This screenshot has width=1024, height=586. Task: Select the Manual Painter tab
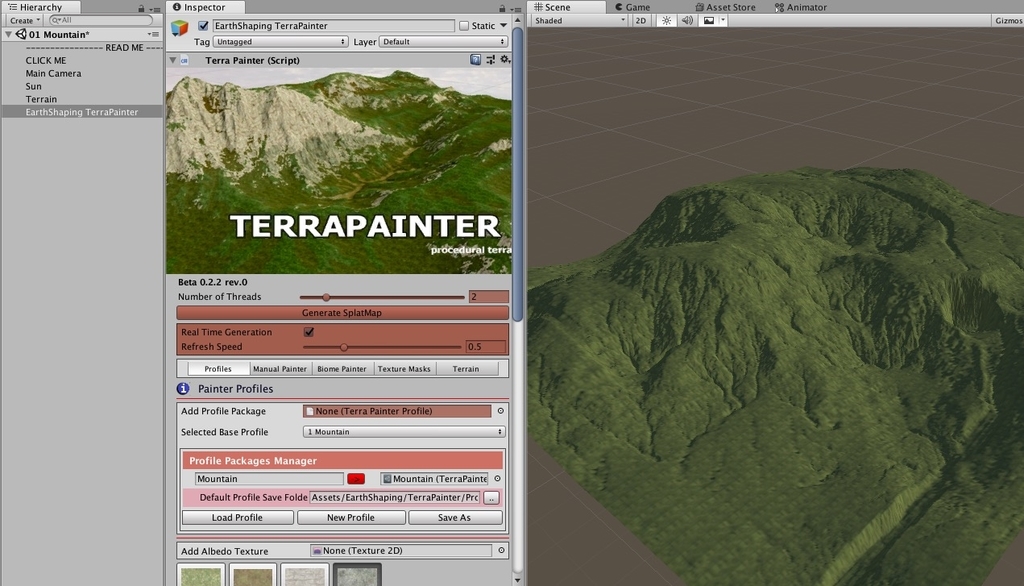tap(280, 368)
